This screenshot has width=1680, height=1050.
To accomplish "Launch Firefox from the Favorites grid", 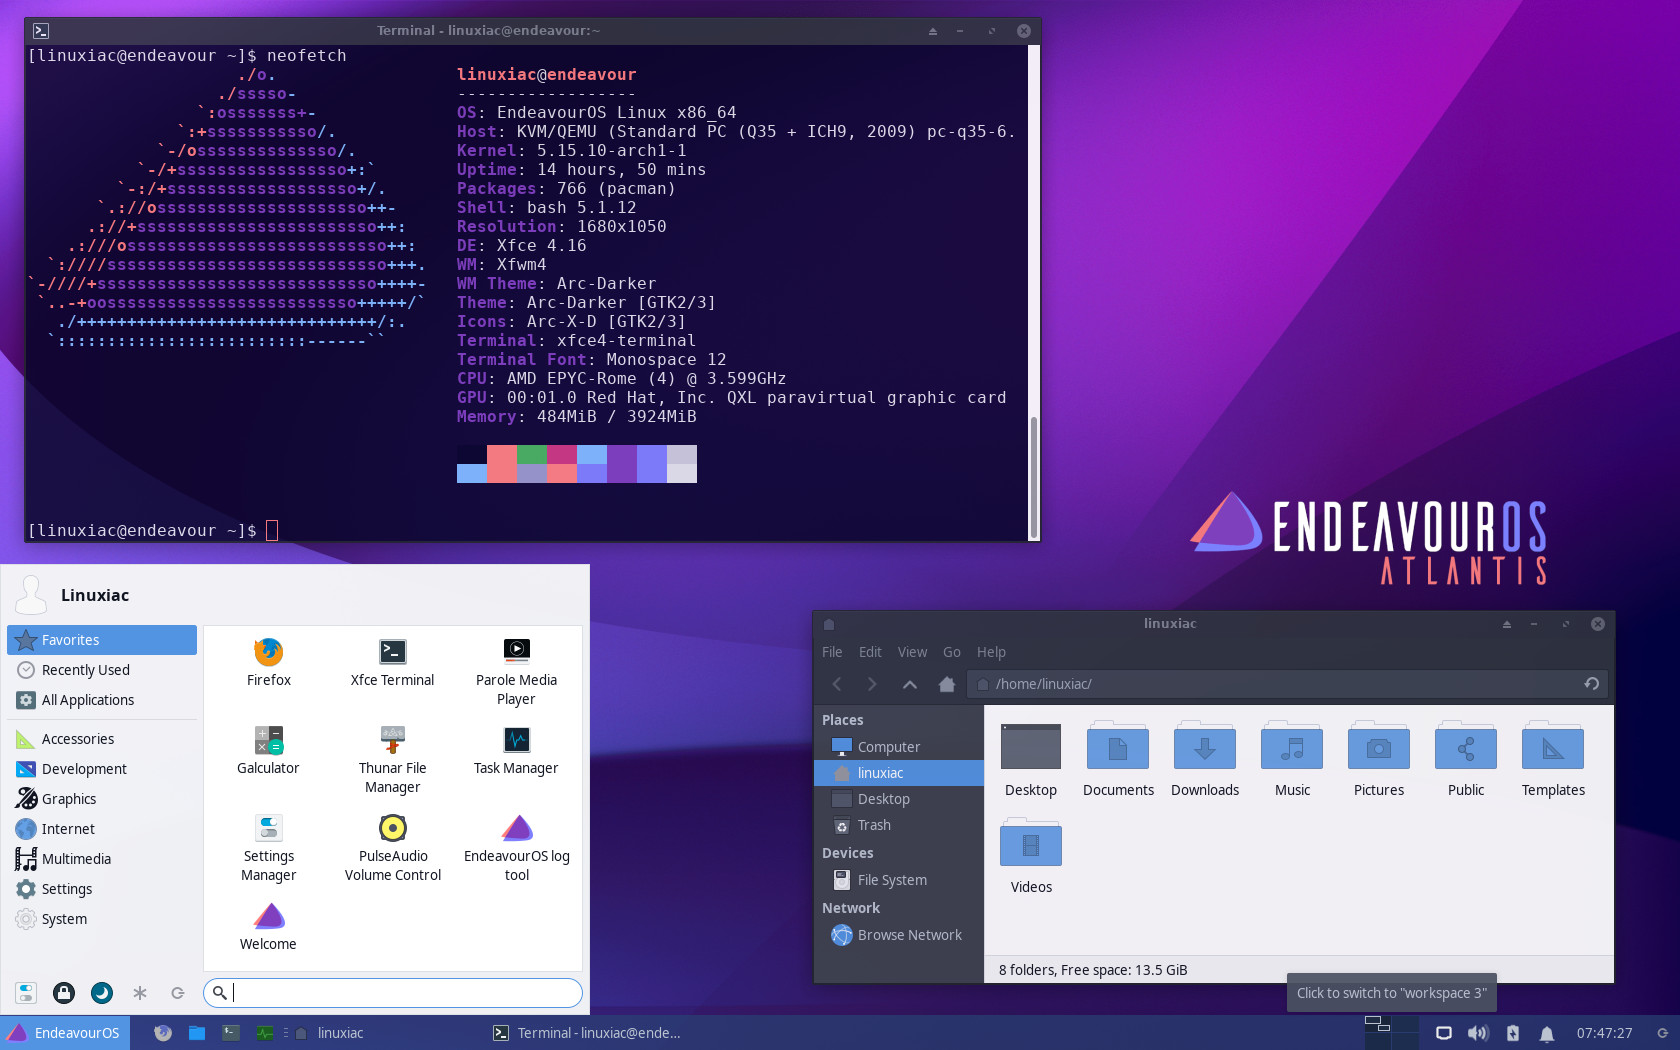I will tap(268, 662).
